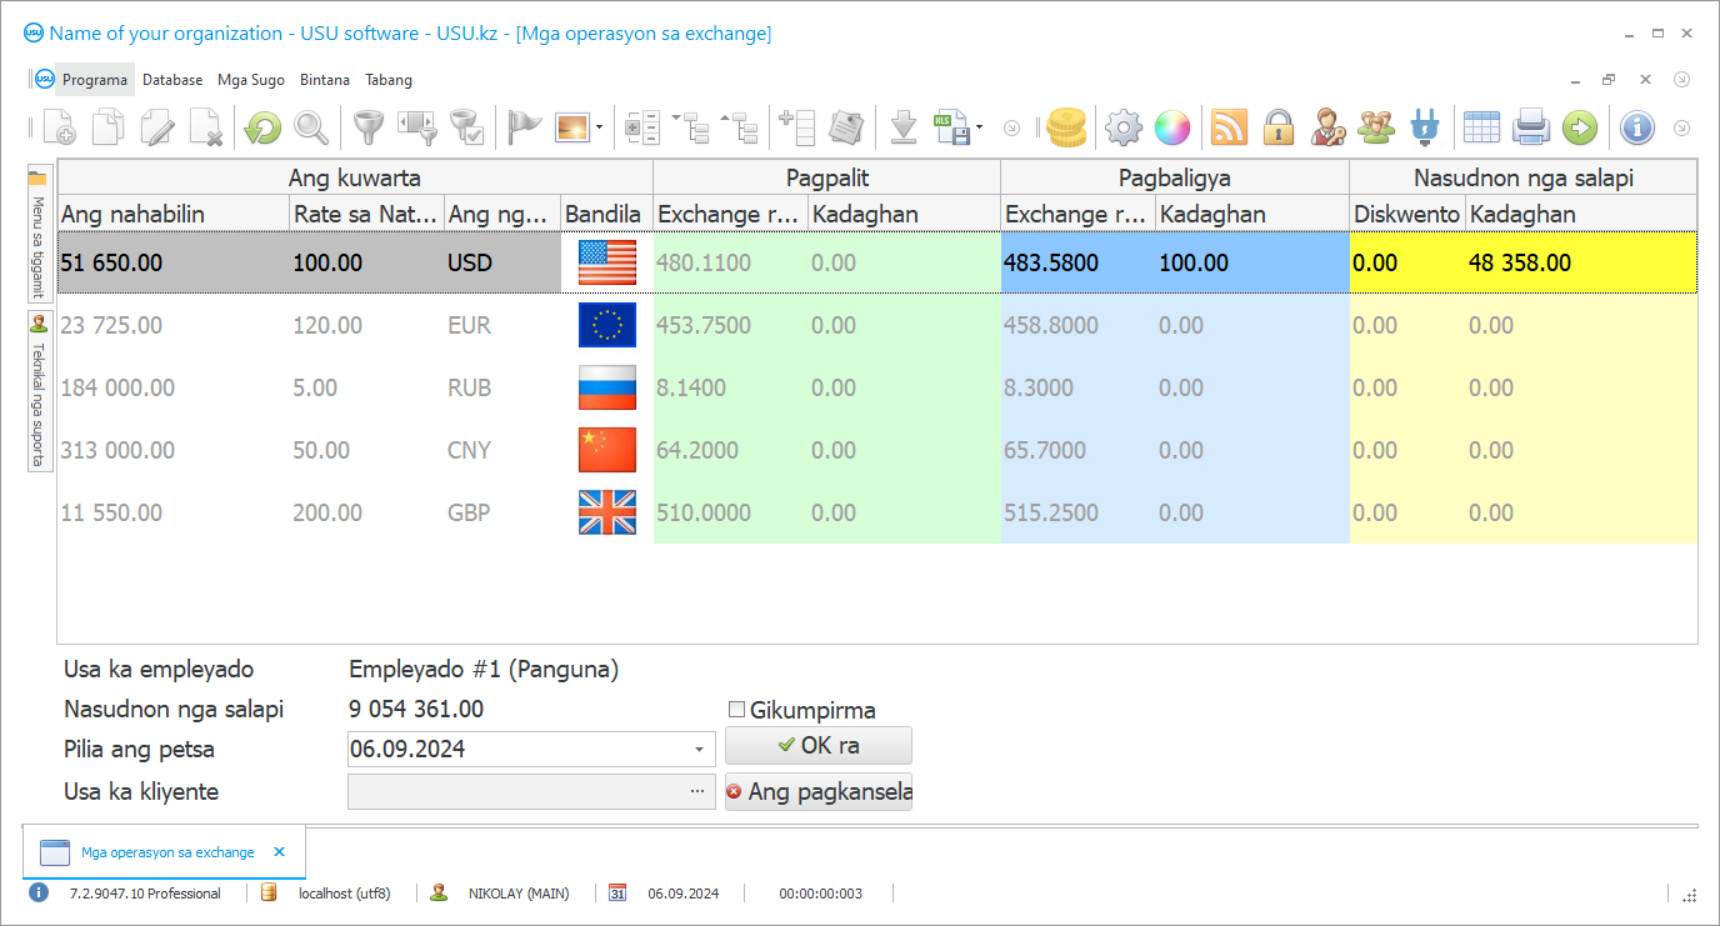Image resolution: width=1720 pixels, height=926 pixels.
Task: Edit the selected currency record
Action: pos(158,127)
